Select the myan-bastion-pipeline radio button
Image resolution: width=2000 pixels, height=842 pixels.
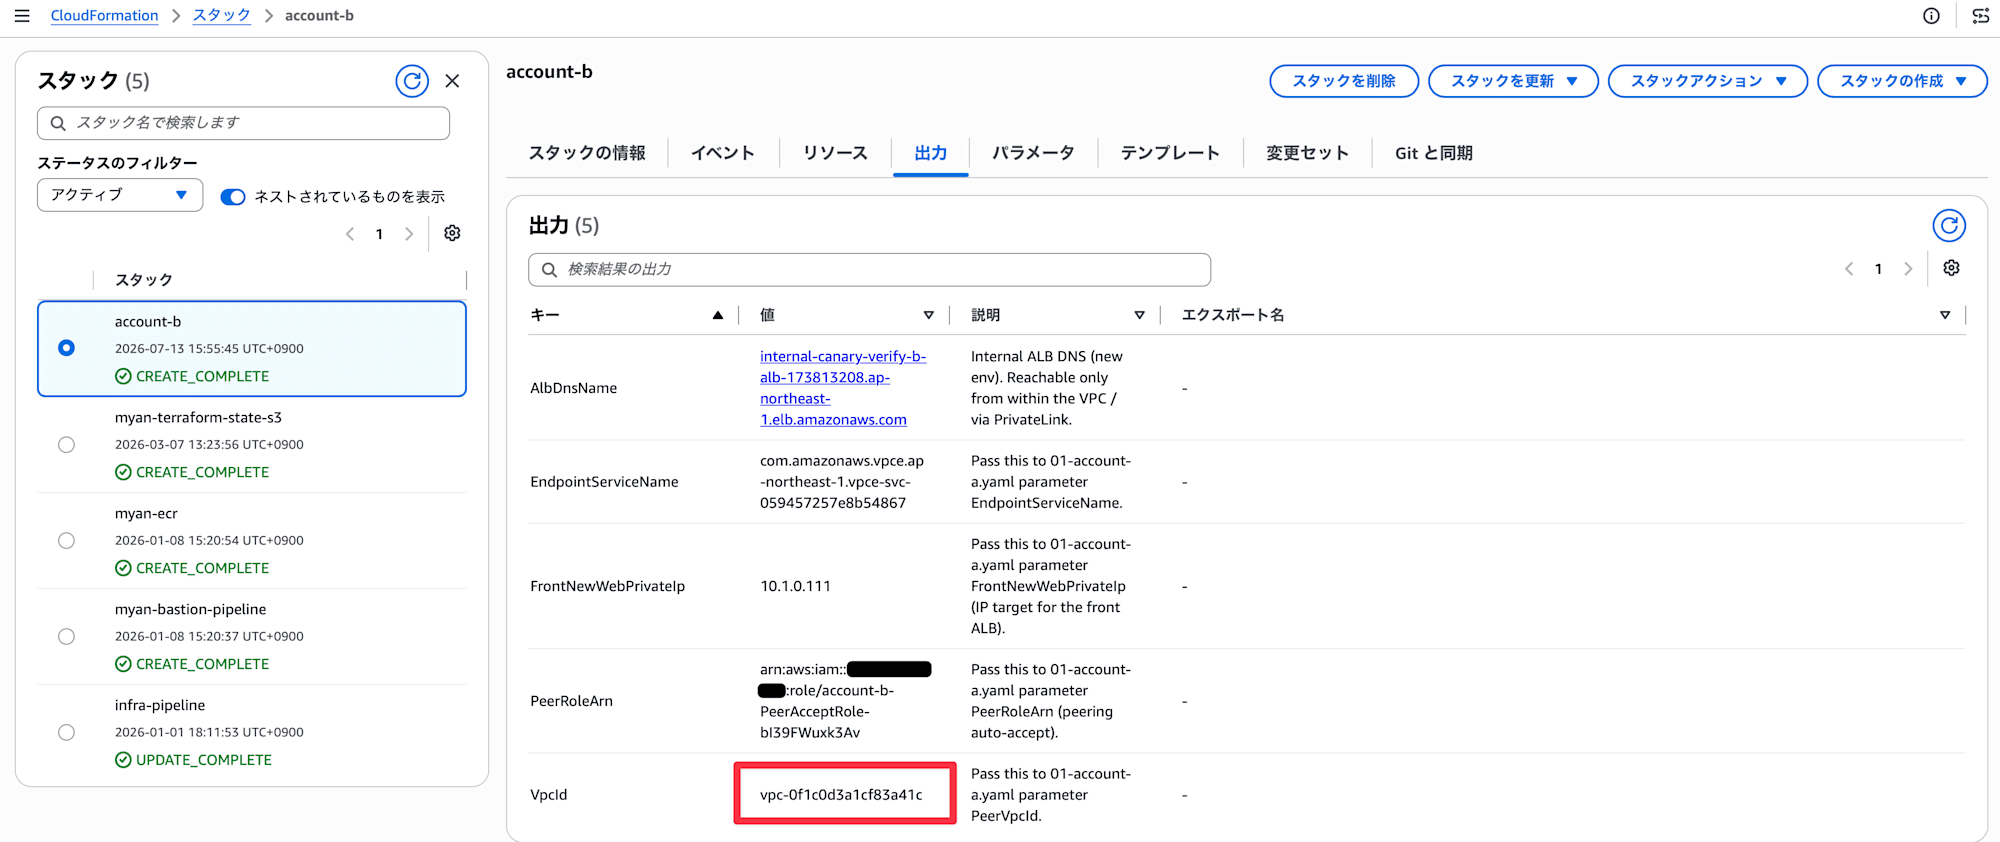coord(66,637)
